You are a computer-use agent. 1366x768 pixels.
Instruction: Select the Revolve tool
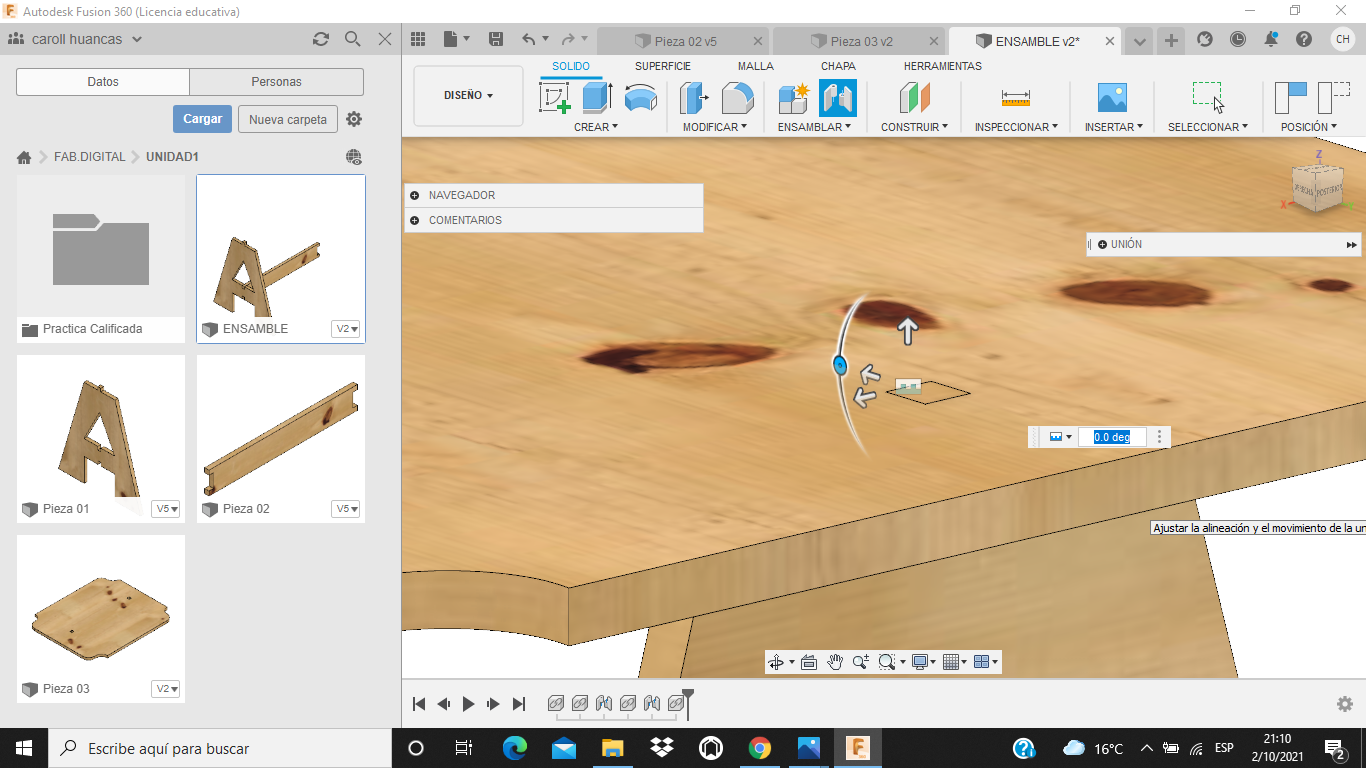(640, 98)
